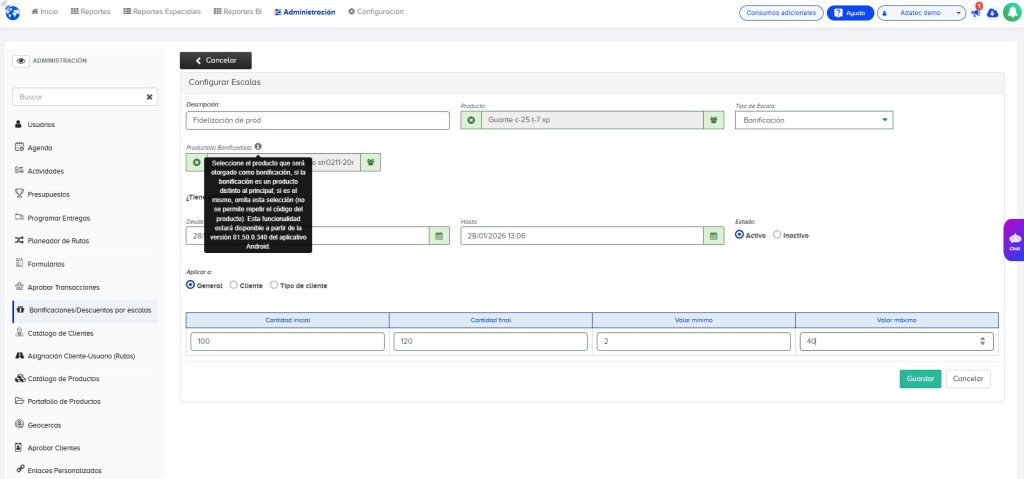Click the Valor máximo column header
This screenshot has height=479, width=1024.
pos(897,320)
